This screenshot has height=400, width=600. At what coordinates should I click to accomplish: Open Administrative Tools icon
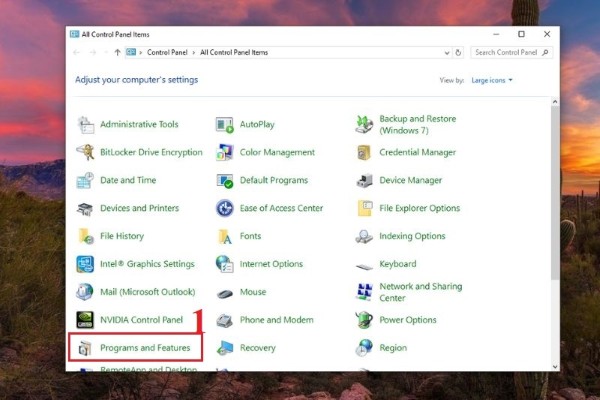(85, 124)
